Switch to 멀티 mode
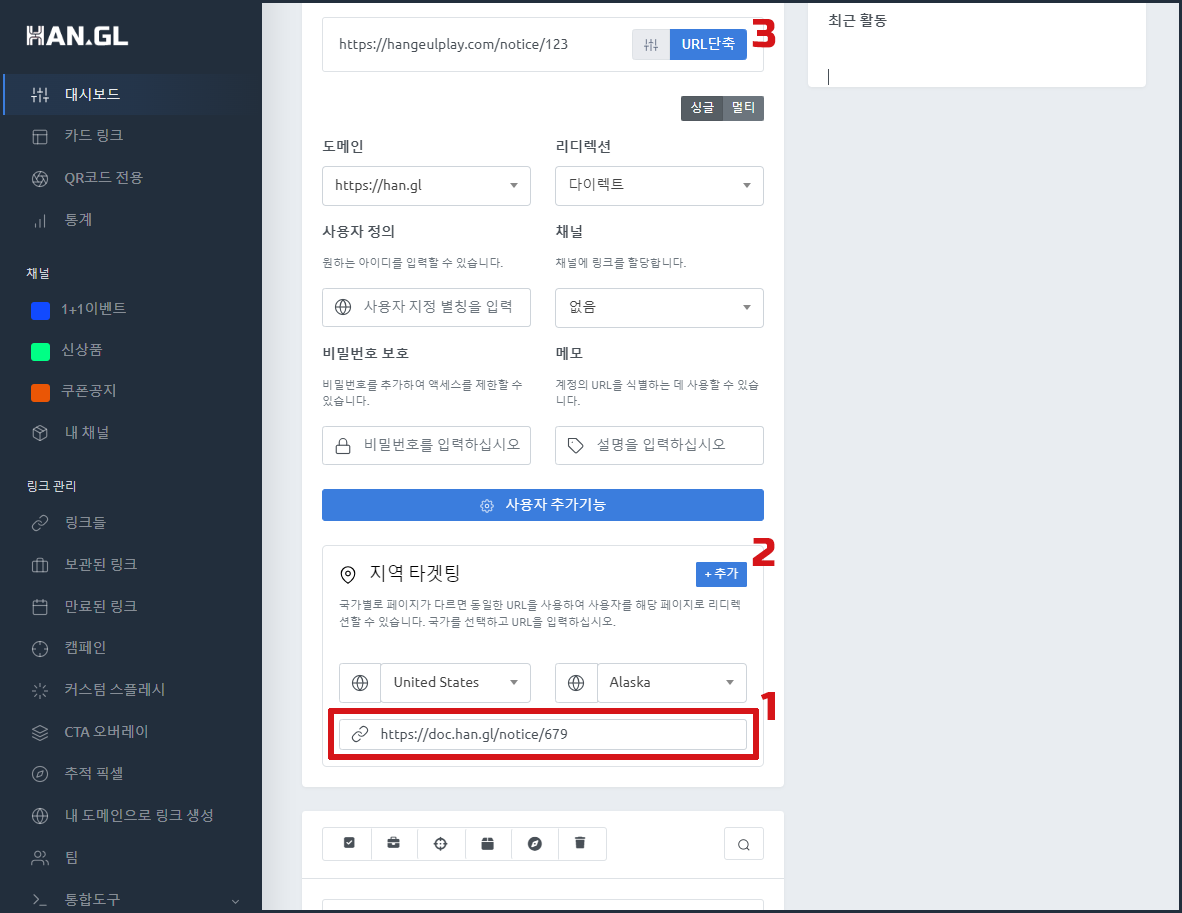 [x=743, y=108]
